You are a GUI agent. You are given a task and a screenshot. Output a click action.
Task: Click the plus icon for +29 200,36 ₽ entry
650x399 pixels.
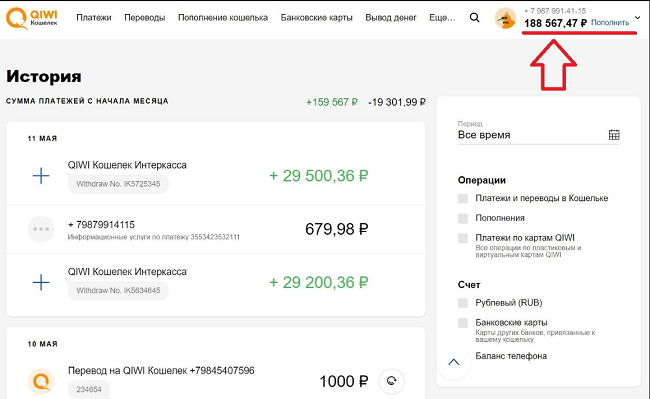click(x=41, y=283)
